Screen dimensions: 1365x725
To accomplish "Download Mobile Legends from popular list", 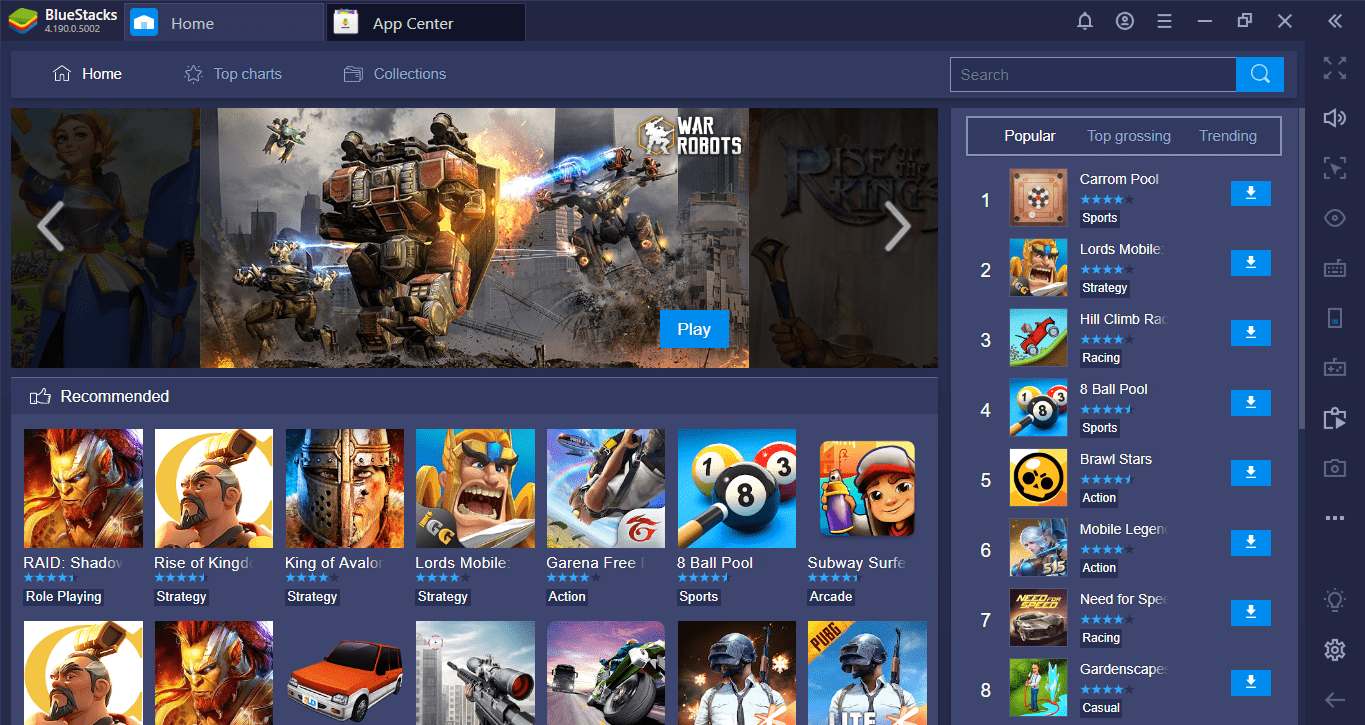I will pyautogui.click(x=1250, y=543).
